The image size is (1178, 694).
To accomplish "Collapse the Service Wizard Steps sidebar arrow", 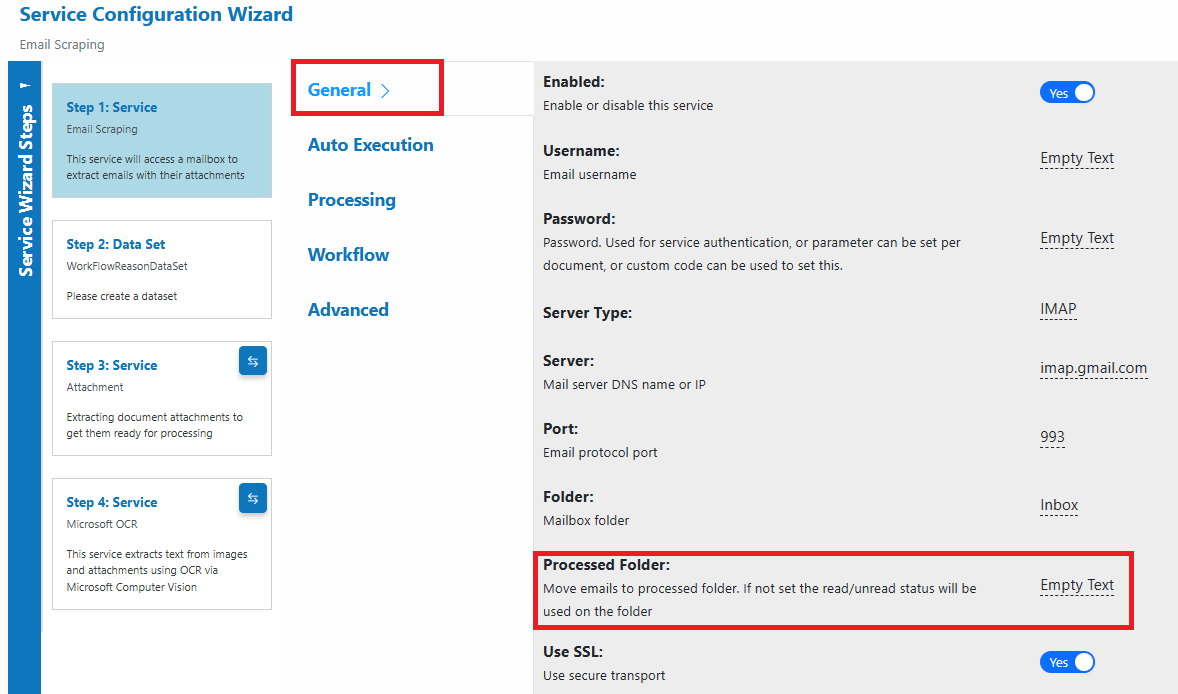I will point(25,85).
